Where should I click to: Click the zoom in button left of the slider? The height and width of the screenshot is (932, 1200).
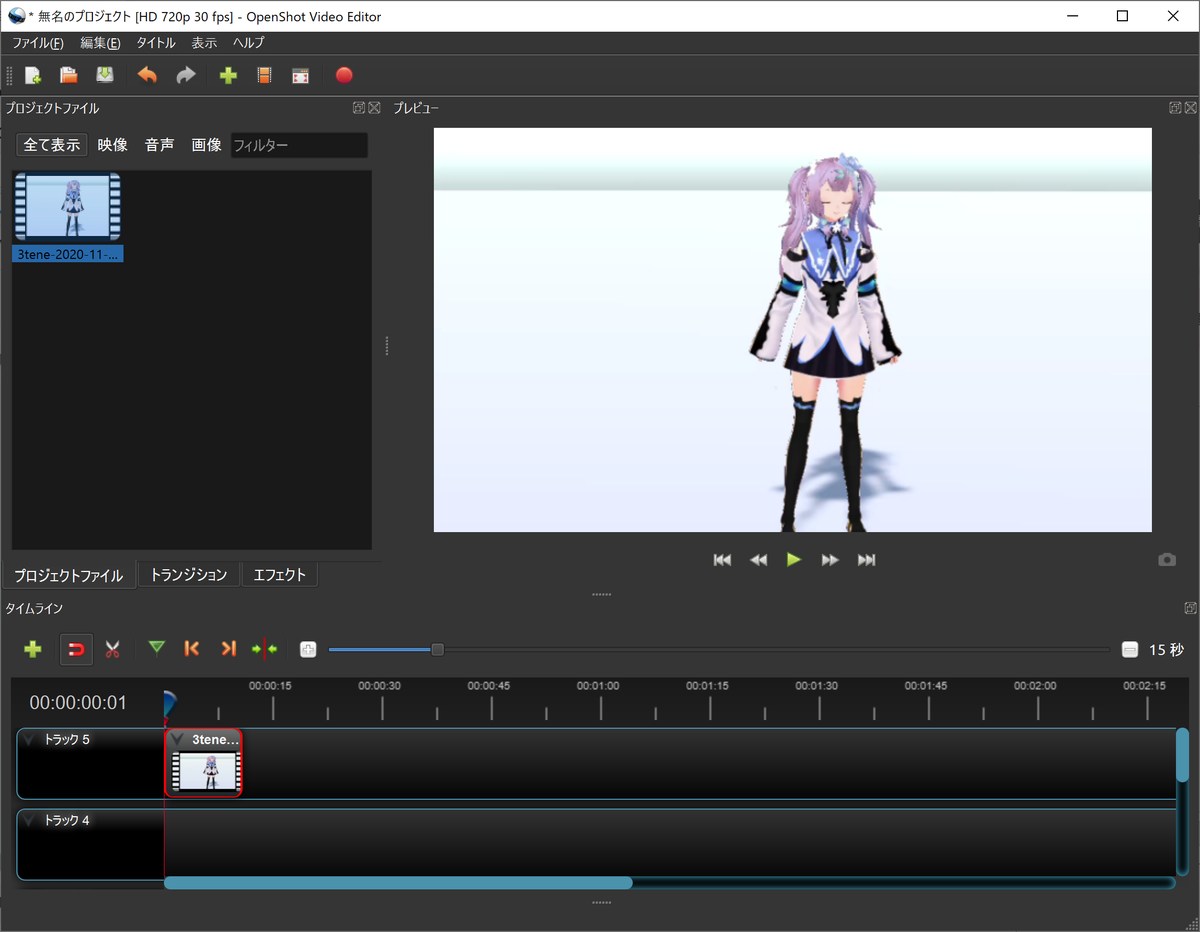pyautogui.click(x=308, y=650)
